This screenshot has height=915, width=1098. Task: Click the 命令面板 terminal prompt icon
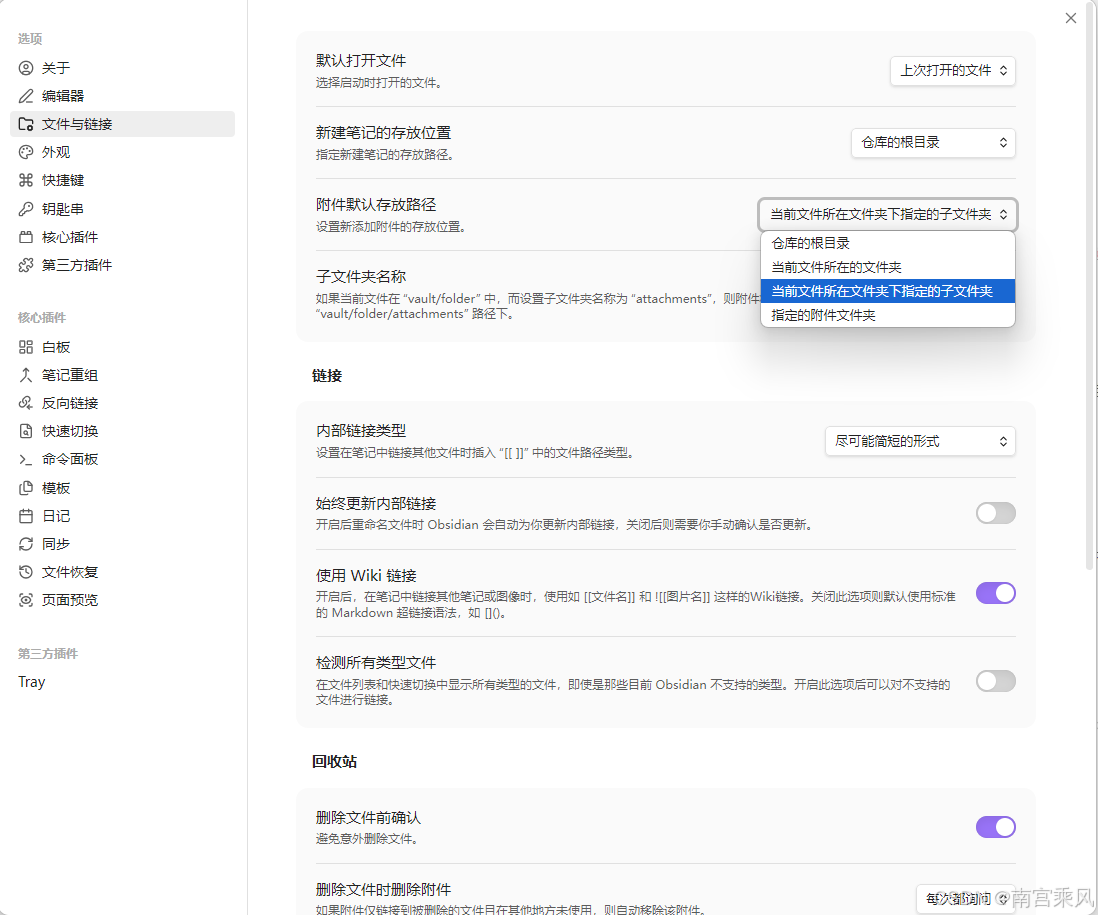(26, 459)
